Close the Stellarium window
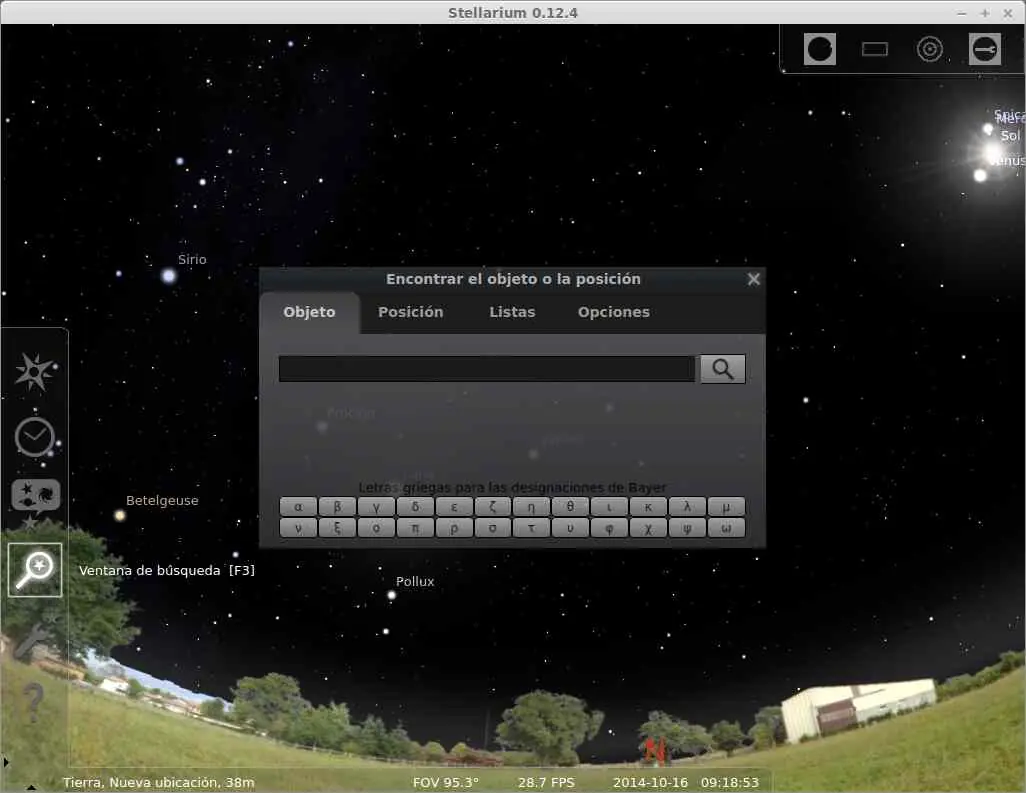 tap(1008, 13)
